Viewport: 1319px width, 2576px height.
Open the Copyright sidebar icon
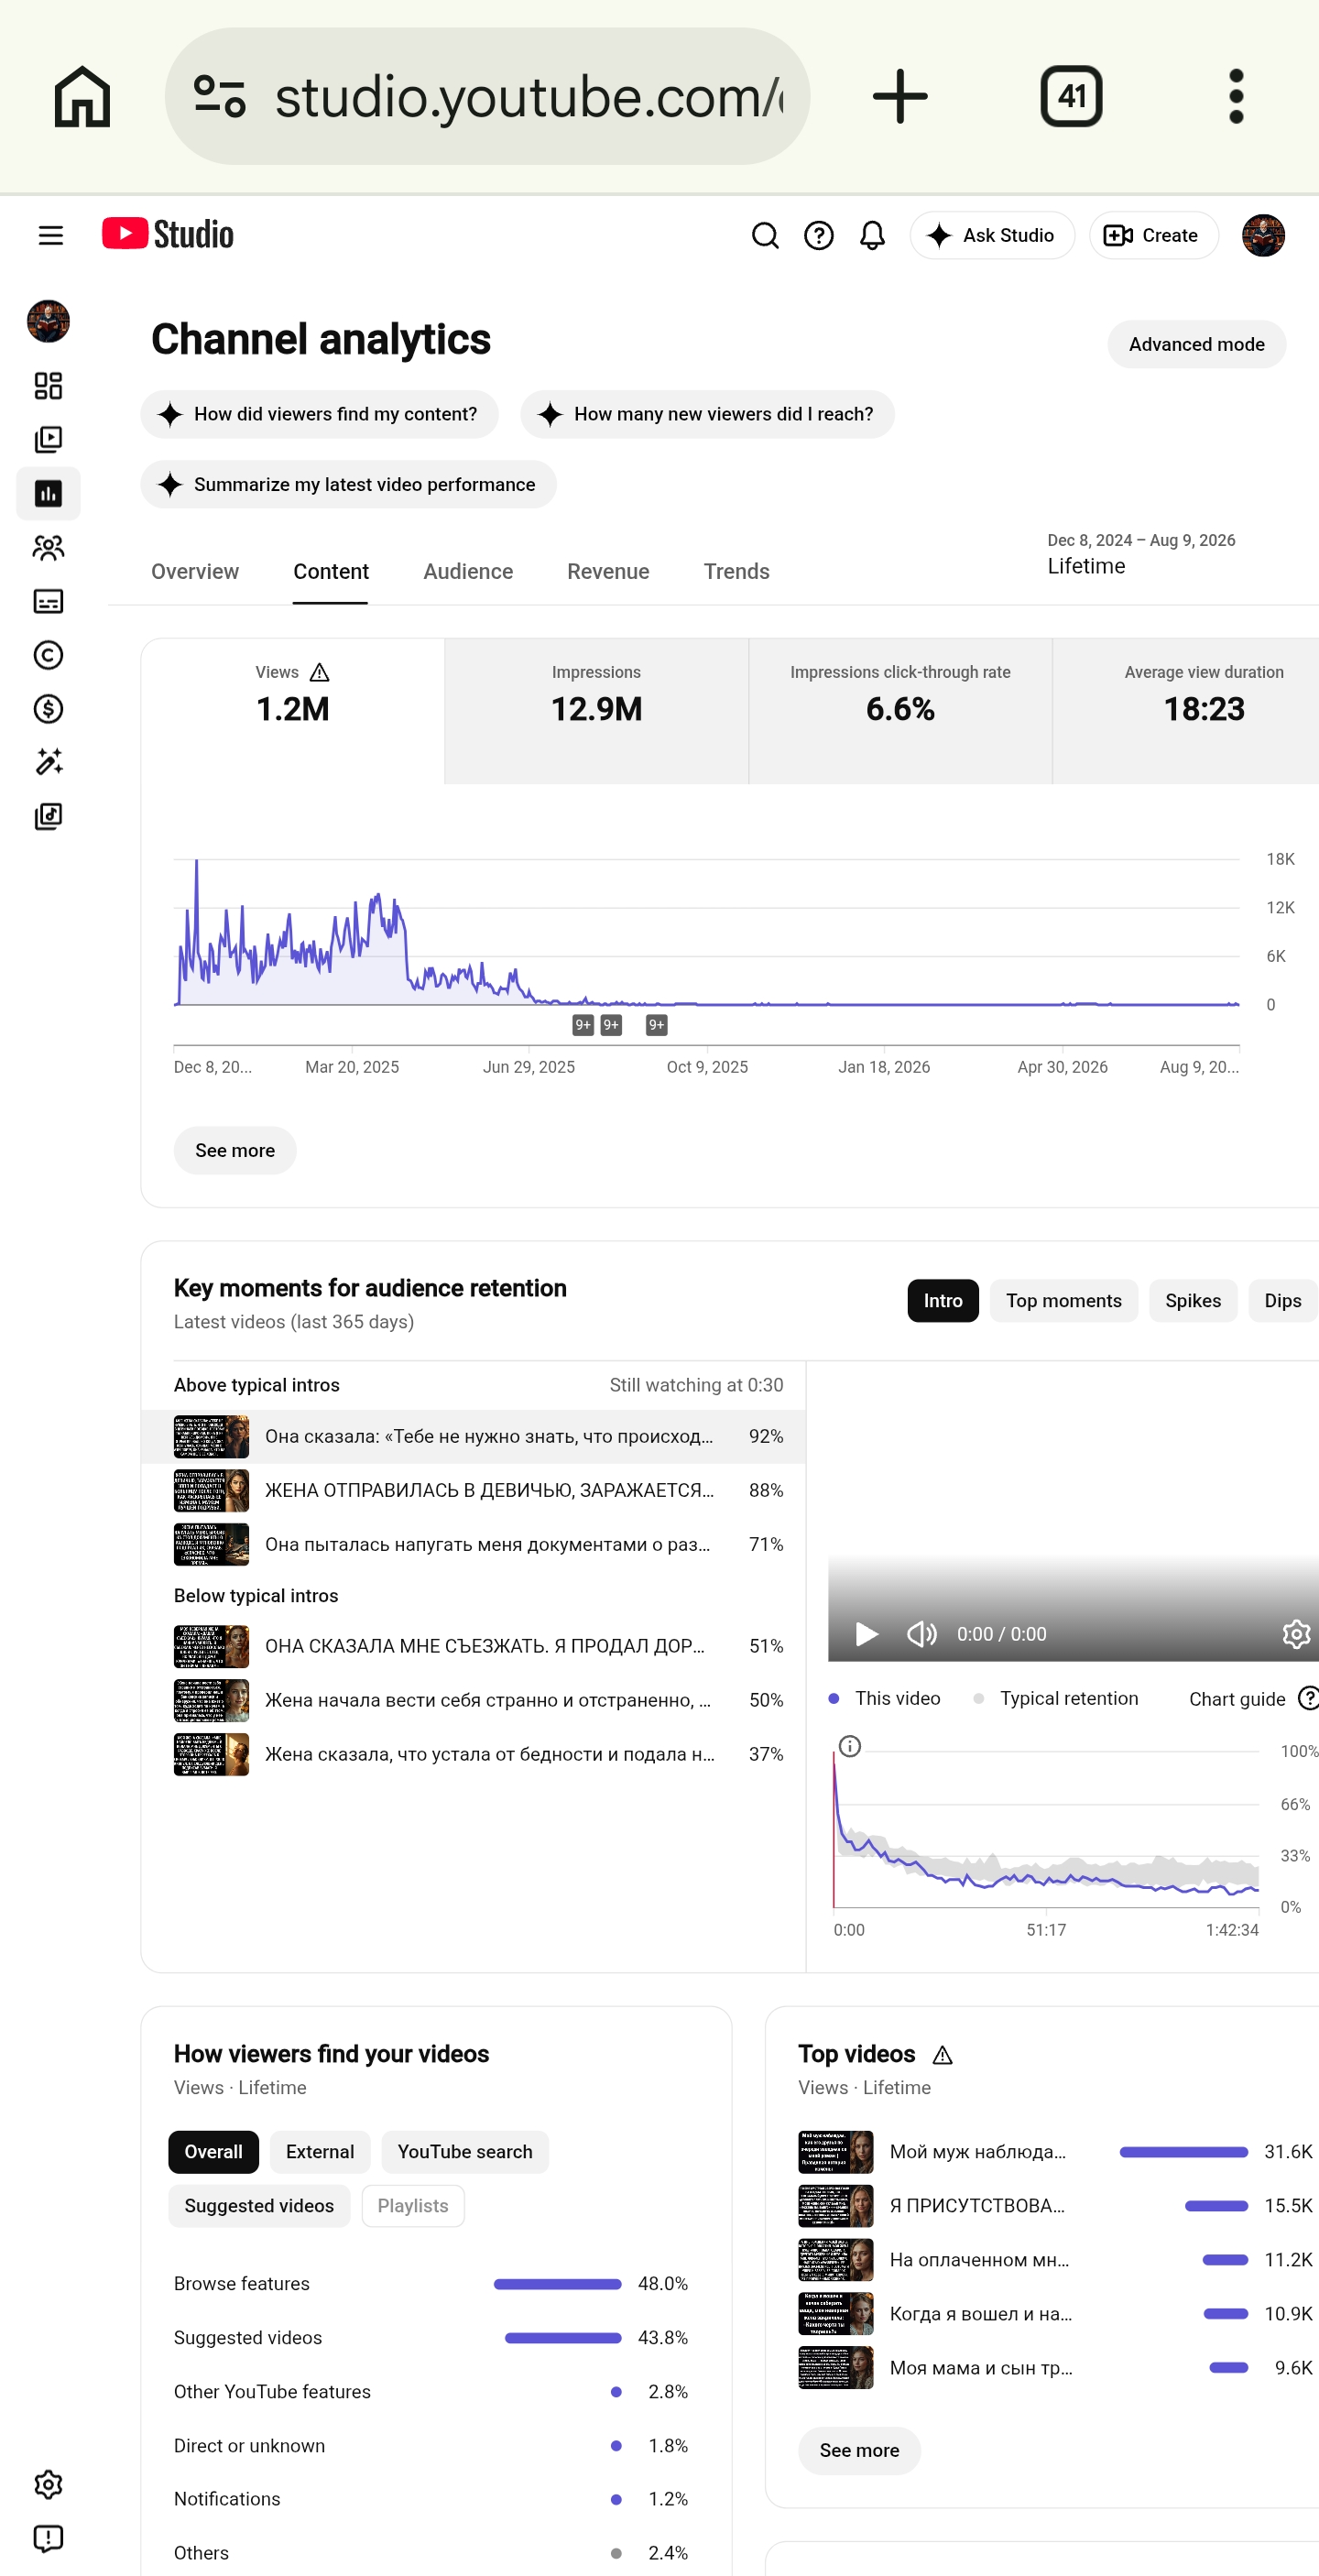(x=48, y=655)
